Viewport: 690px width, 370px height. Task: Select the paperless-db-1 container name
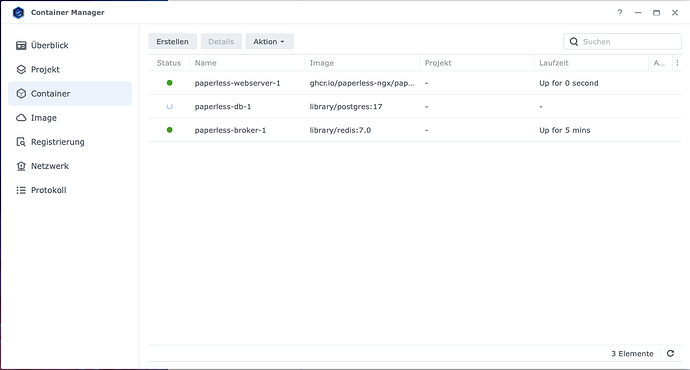tap(223, 107)
